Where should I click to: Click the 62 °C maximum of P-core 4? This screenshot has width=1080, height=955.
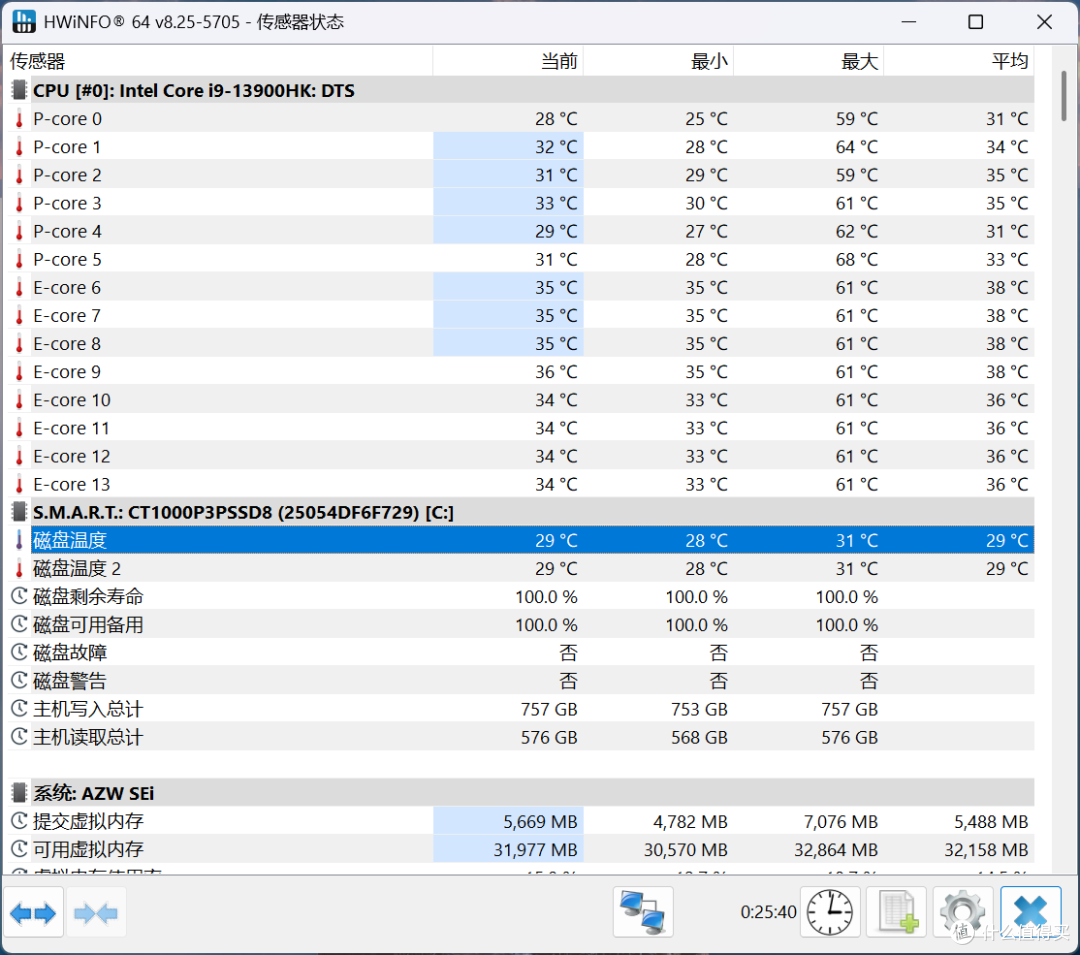click(x=857, y=231)
